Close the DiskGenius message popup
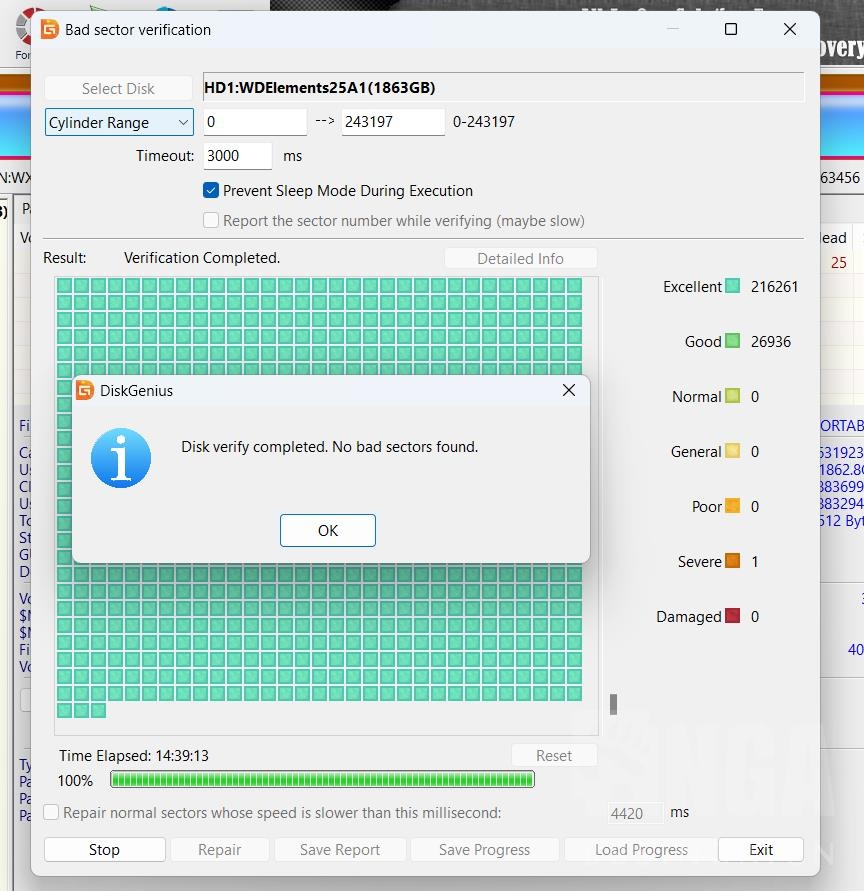864x891 pixels. point(569,391)
